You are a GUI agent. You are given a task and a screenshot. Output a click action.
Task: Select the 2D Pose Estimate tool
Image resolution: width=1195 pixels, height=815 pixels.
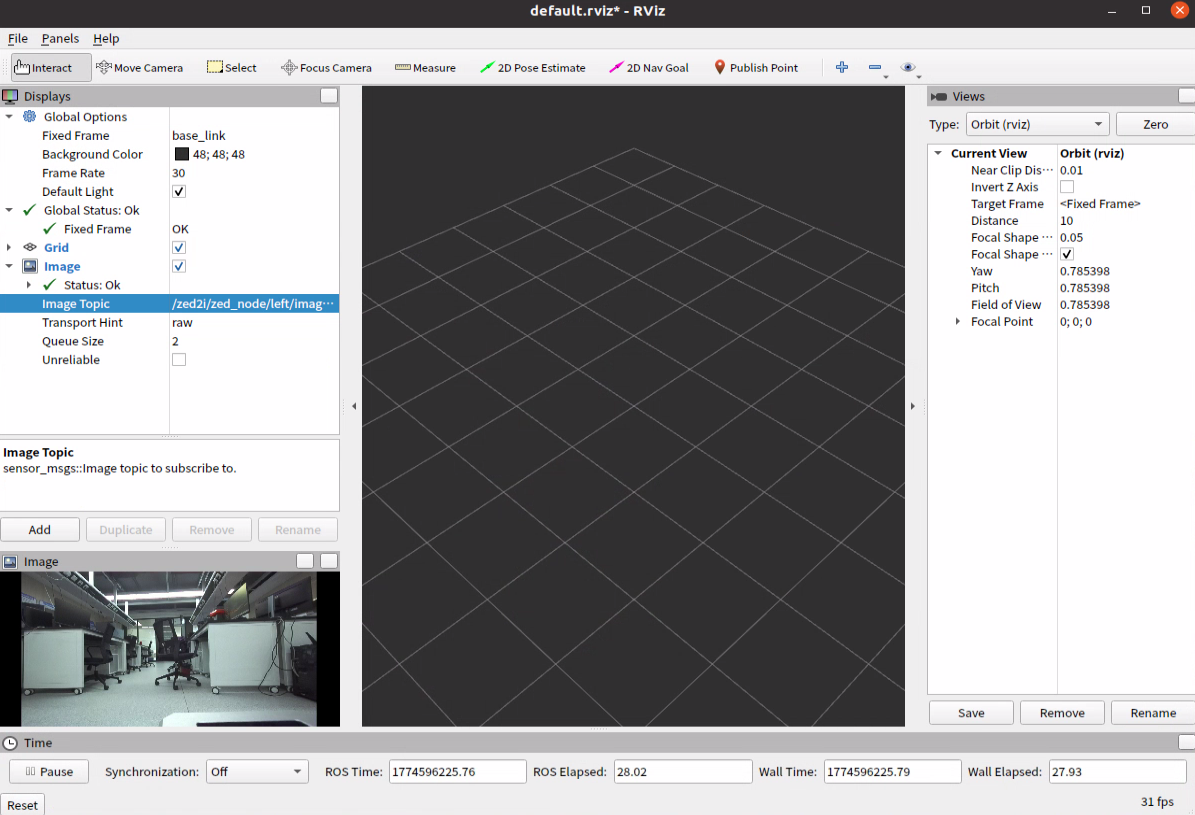[533, 67]
